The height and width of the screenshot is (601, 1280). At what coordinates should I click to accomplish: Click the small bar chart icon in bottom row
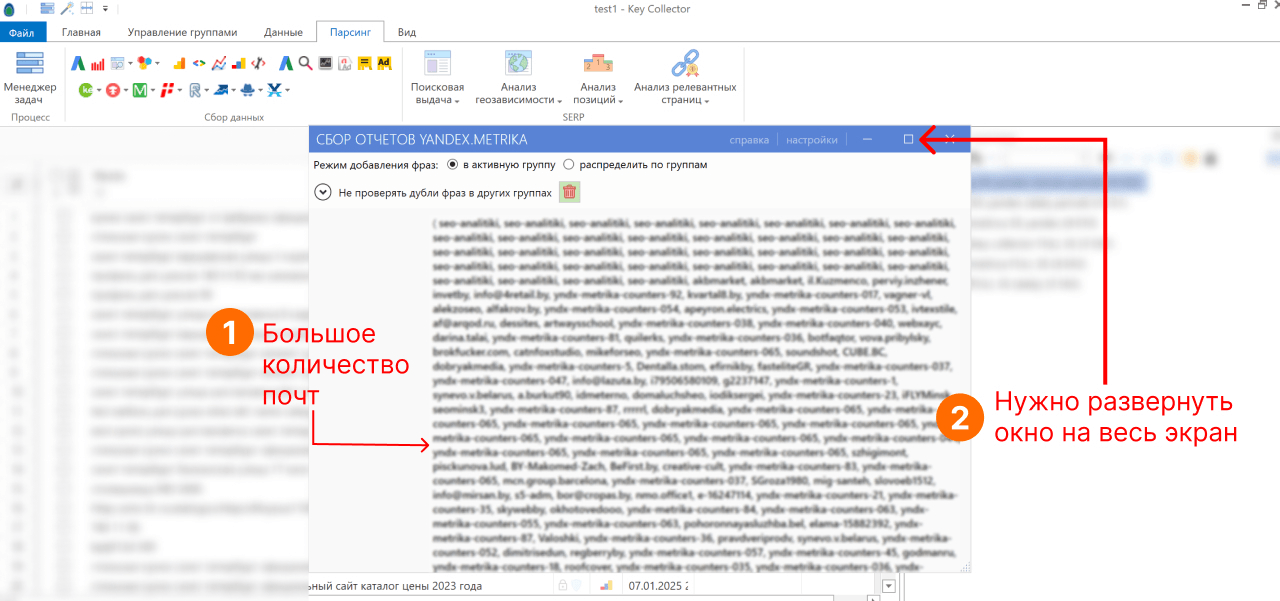pyautogui.click(x=605, y=586)
